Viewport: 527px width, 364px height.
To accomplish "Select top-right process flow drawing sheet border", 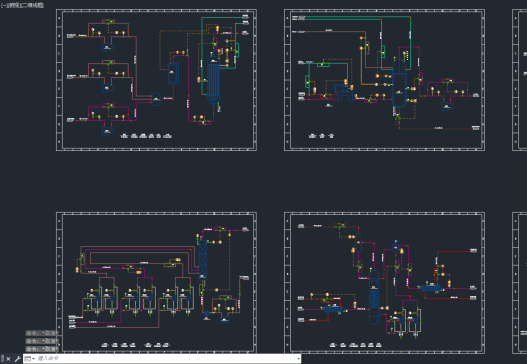I will coord(384,10).
